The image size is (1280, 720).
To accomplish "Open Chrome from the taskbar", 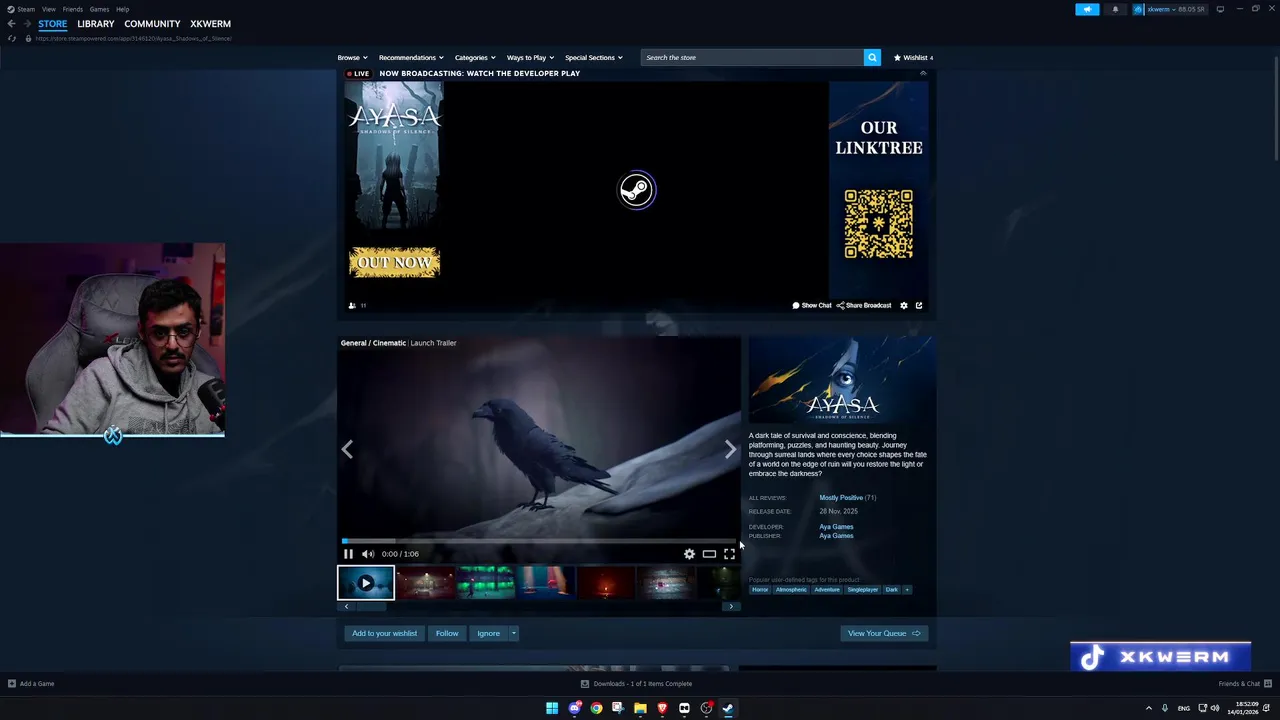I will coord(596,708).
